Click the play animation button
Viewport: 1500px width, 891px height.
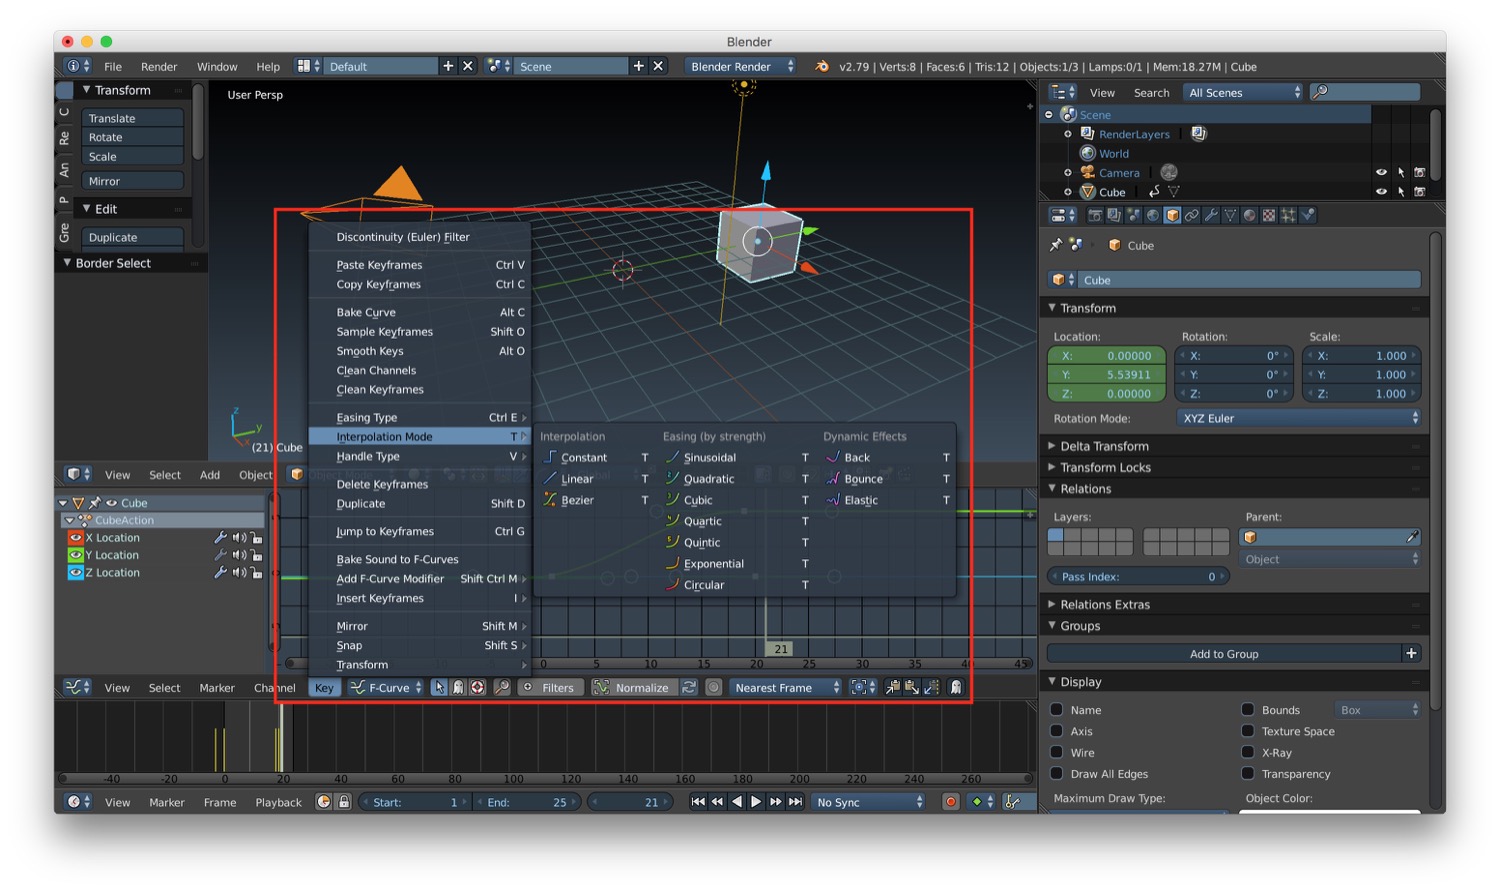point(756,802)
